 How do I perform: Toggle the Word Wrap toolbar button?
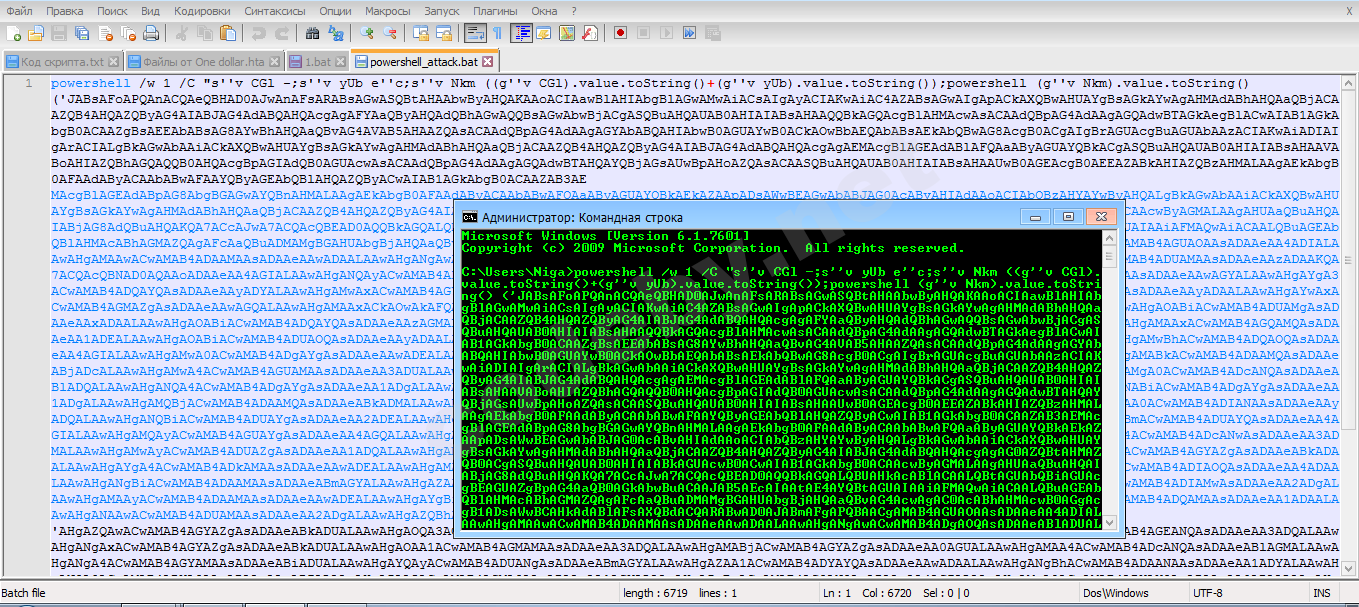coord(474,33)
